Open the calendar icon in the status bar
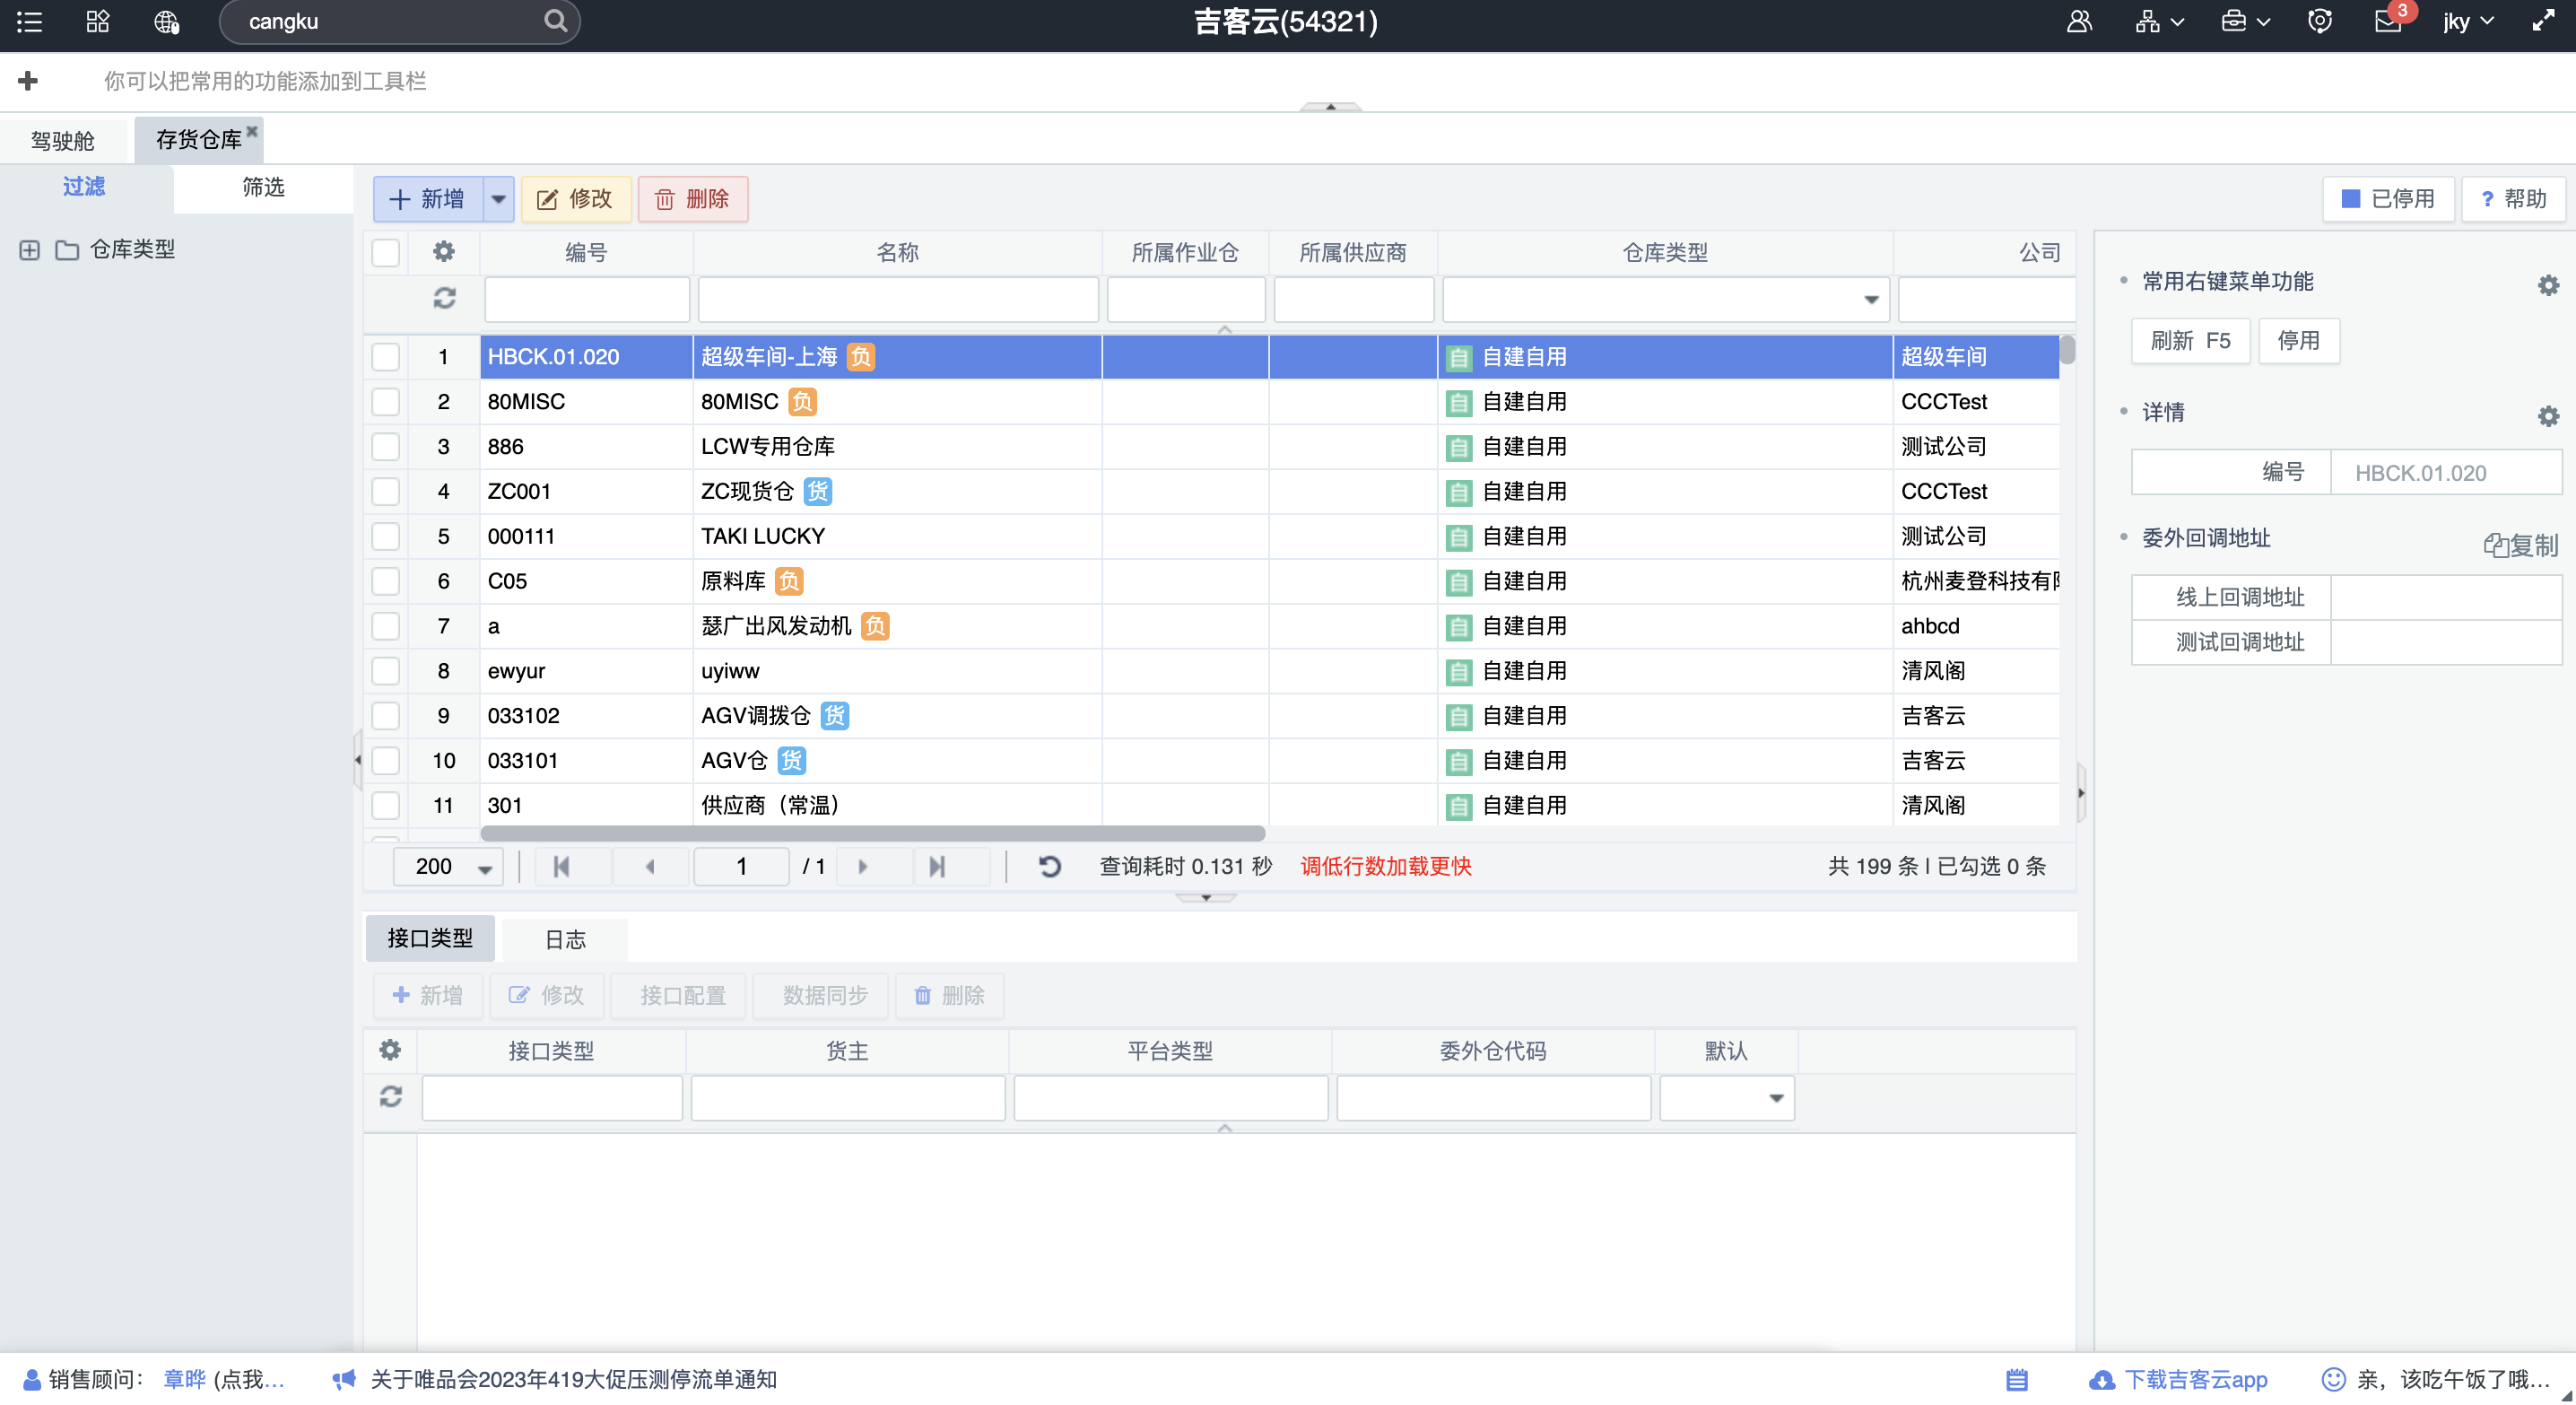 click(2017, 1380)
